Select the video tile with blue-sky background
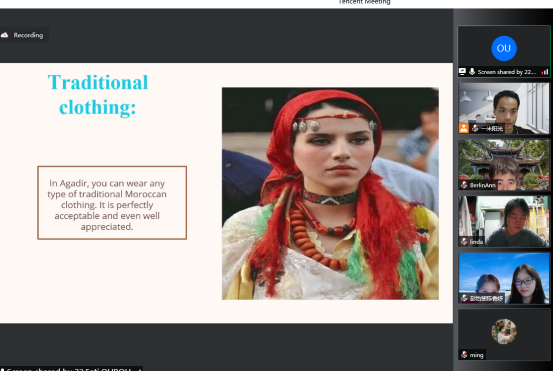 coord(504,278)
